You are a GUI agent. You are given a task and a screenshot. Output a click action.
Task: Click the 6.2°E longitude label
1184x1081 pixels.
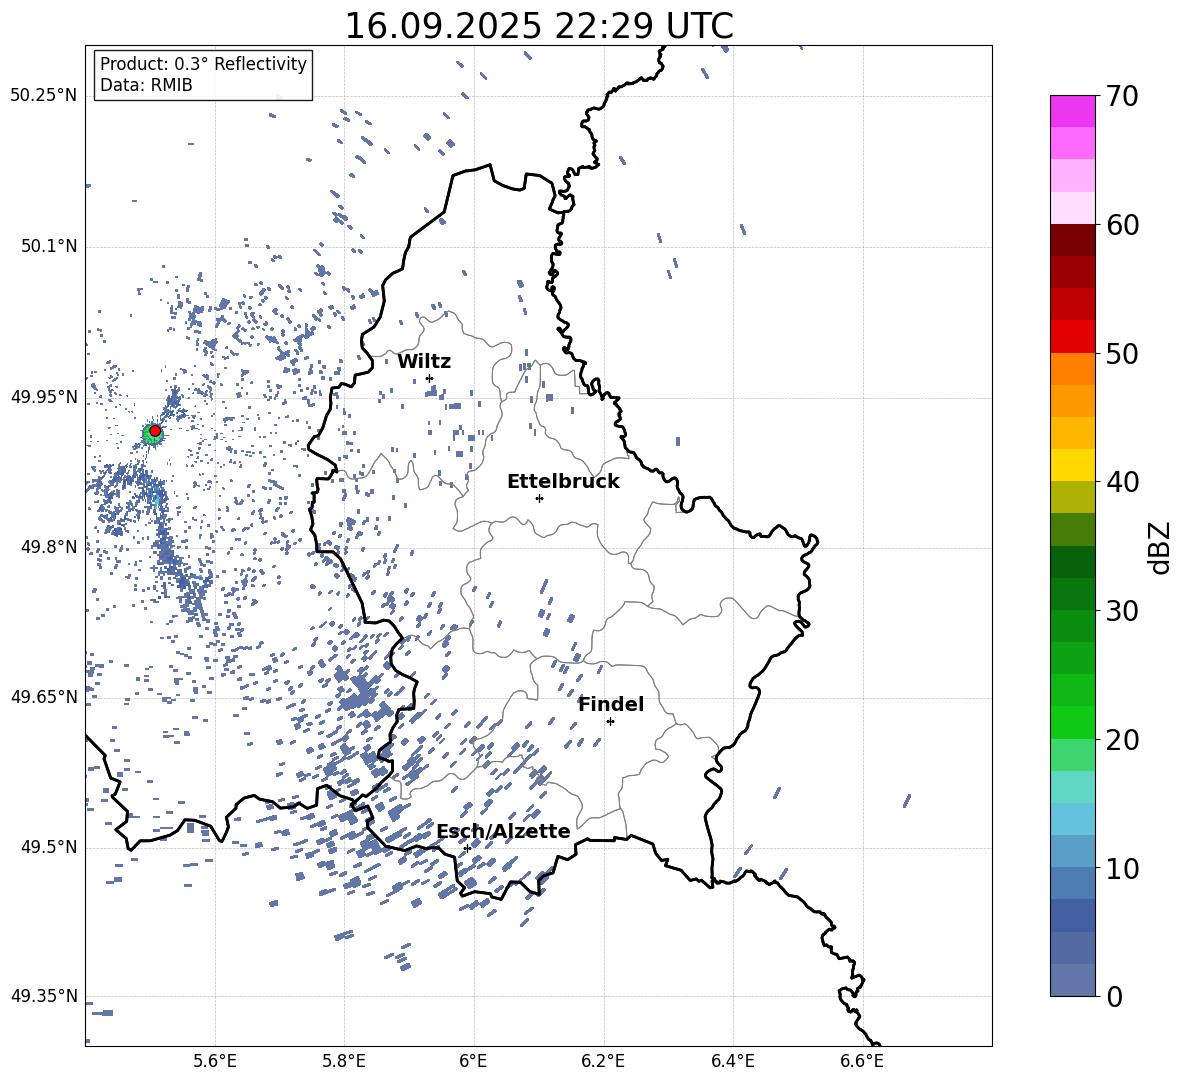[x=603, y=1061]
